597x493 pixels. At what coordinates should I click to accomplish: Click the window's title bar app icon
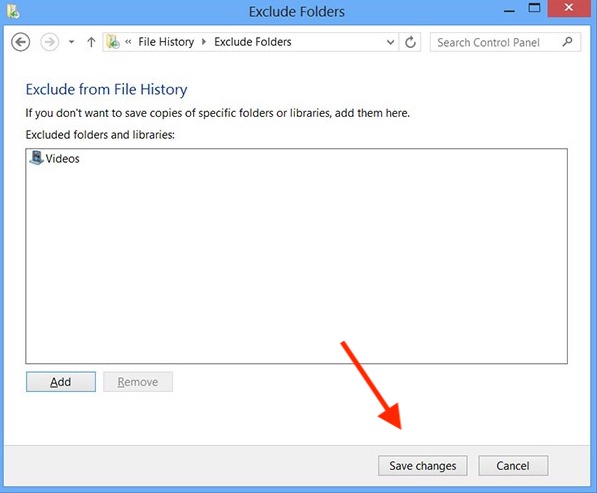tap(13, 11)
